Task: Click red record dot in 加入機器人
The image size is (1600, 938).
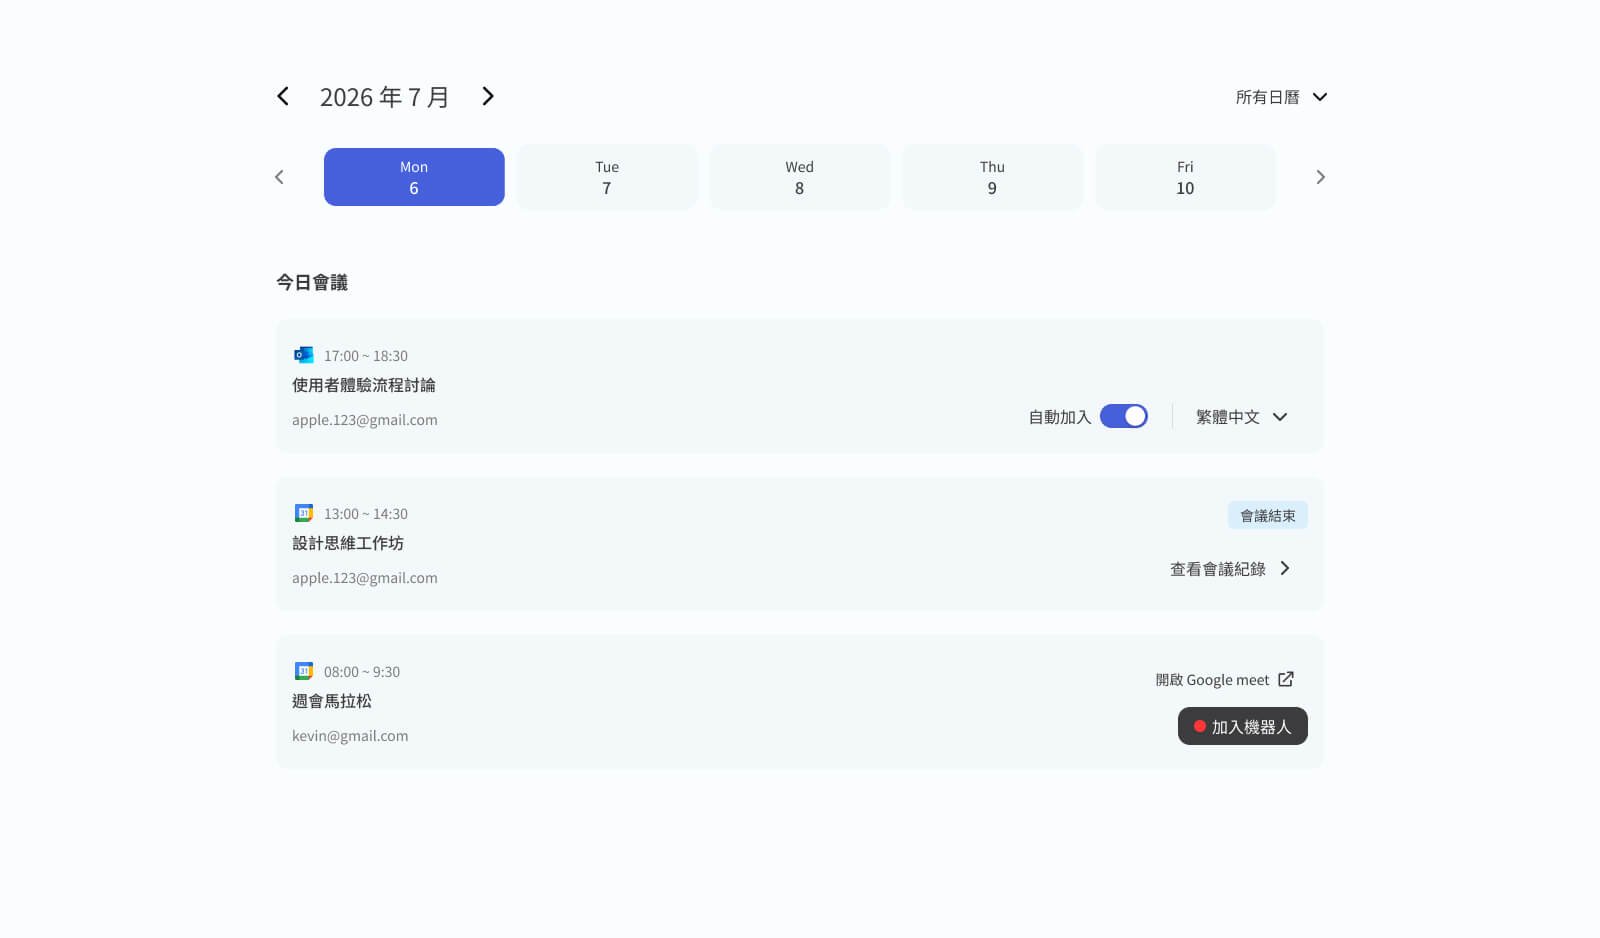Action: 1199,726
